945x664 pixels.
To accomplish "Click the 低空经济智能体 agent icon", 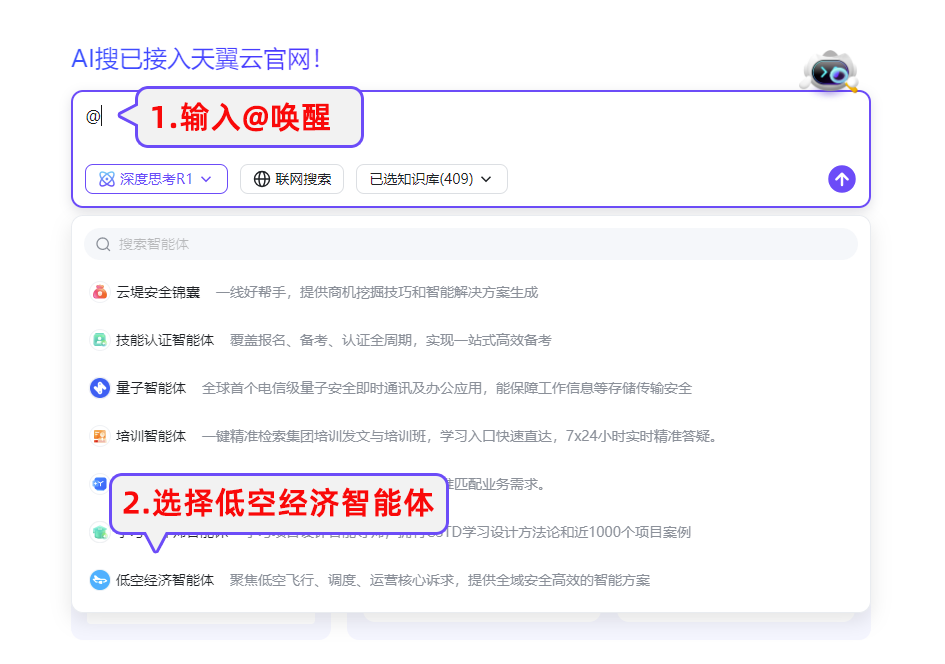I will pyautogui.click(x=99, y=580).
